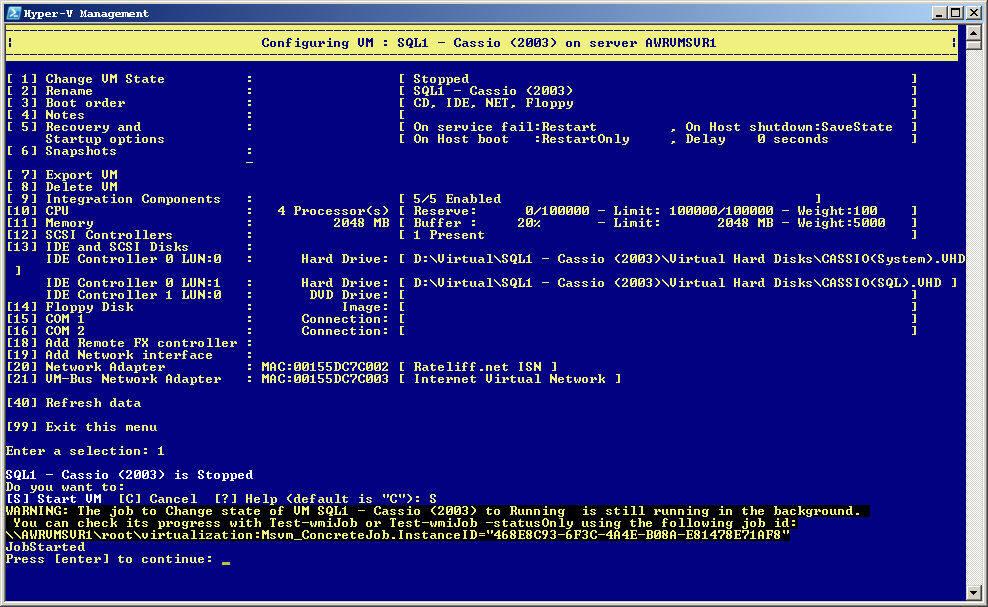The image size is (988, 607).
Task: Click 'On Host boot :RestartOnly' value
Action: point(521,139)
